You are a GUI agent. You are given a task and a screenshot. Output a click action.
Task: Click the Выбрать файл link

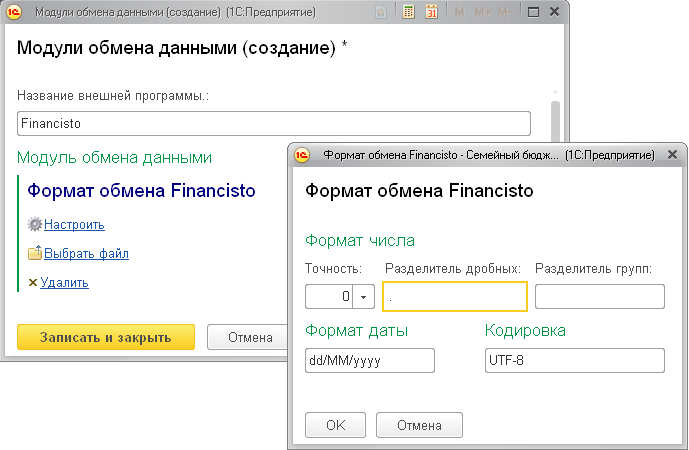point(86,254)
